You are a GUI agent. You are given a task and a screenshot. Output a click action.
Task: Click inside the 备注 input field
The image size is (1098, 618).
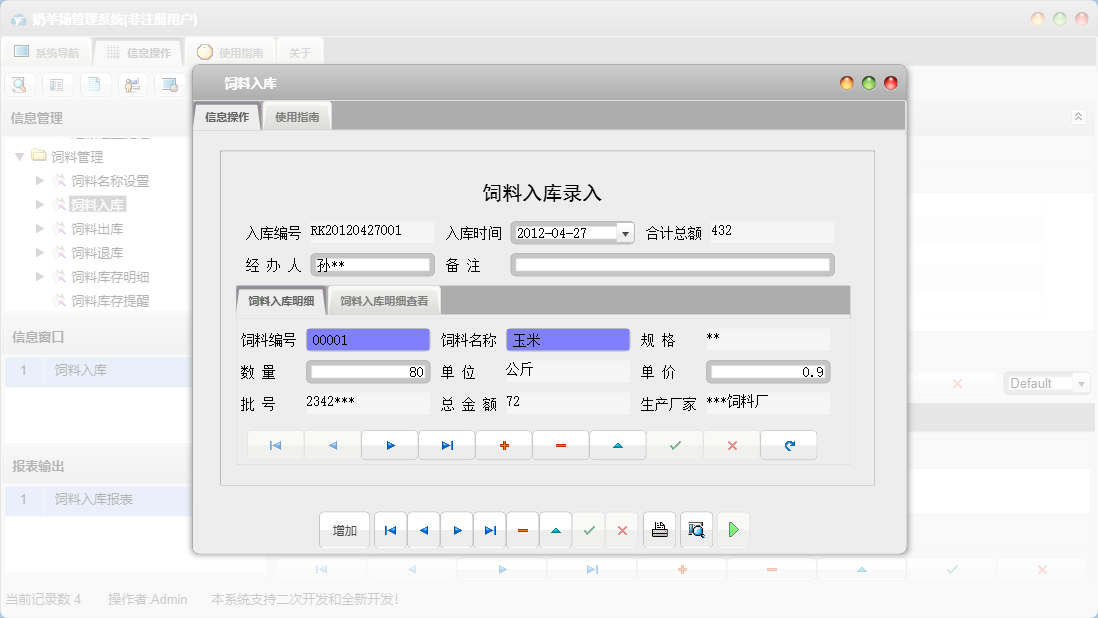point(672,264)
